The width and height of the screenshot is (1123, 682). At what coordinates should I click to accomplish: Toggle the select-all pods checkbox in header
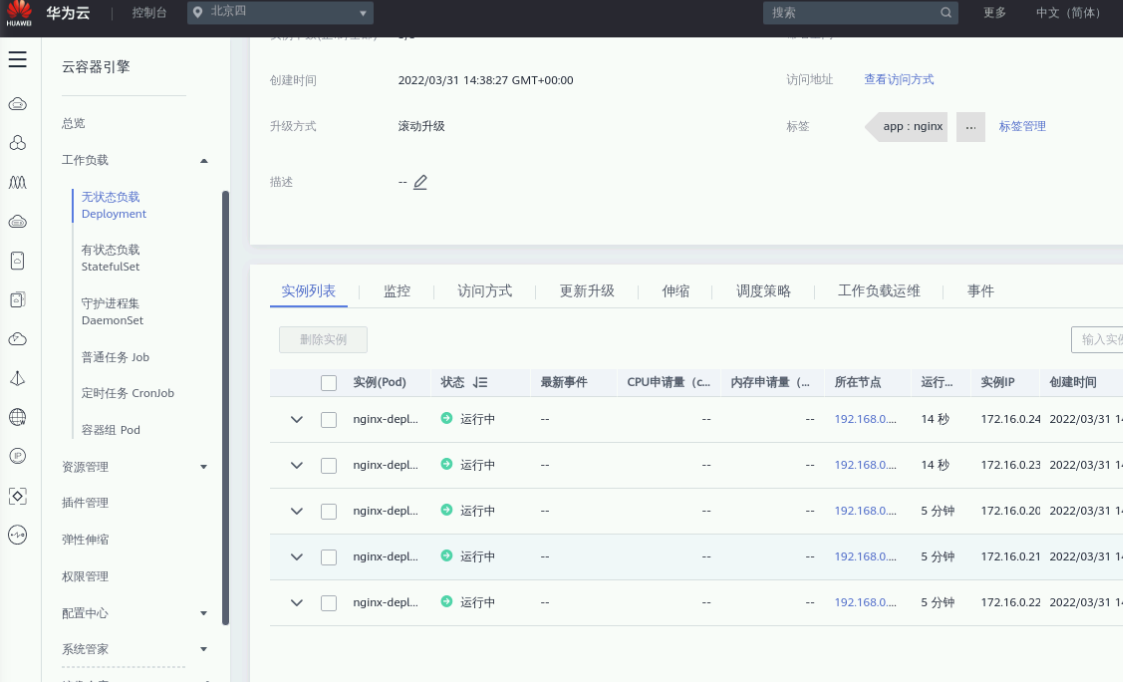pyautogui.click(x=329, y=383)
